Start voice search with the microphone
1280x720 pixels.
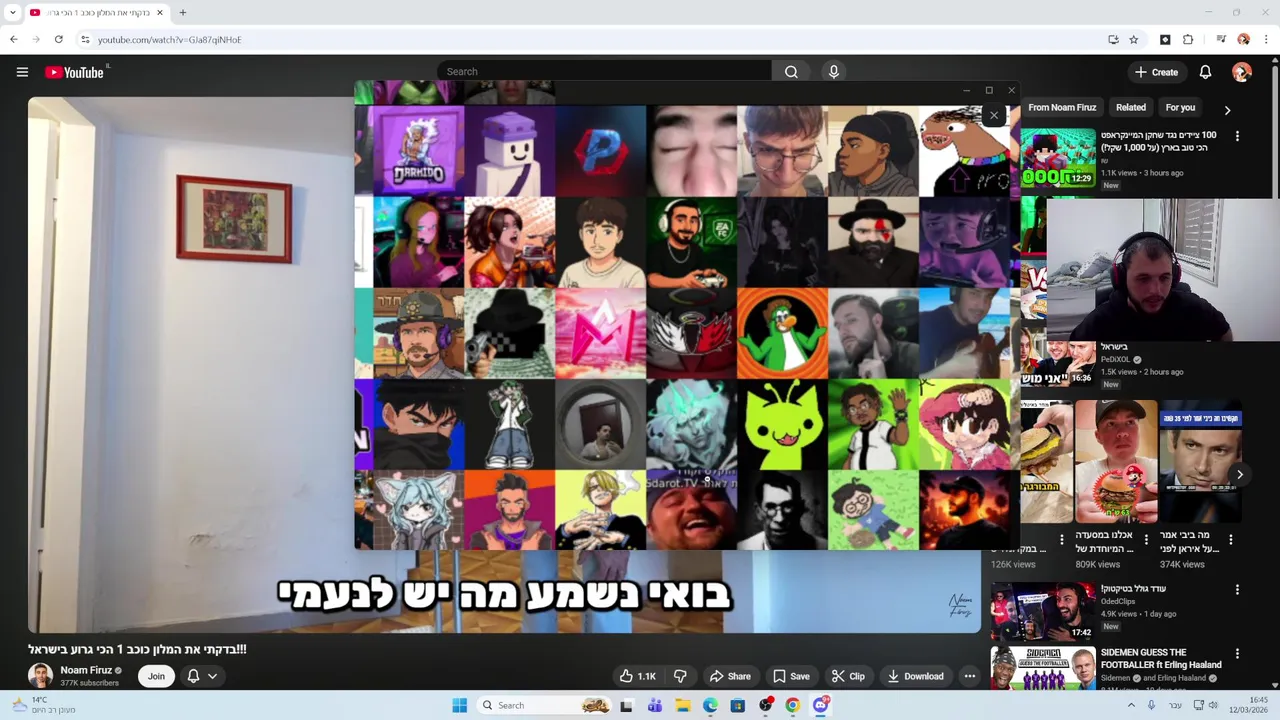[x=834, y=72]
